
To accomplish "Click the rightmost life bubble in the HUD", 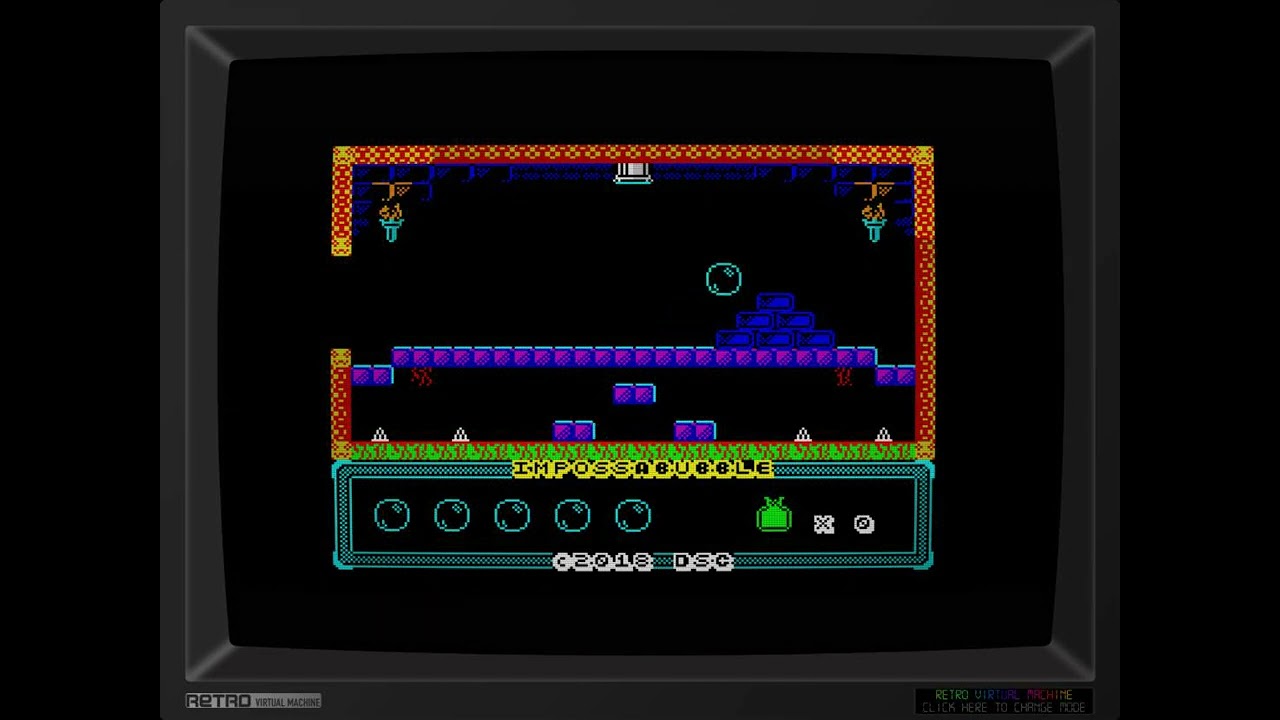I will click(x=632, y=516).
